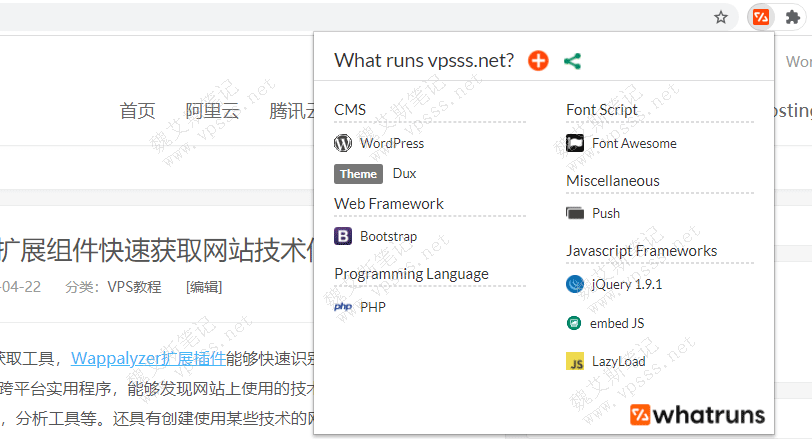Open the PHP language entry
The width and height of the screenshot is (812, 439).
373,308
